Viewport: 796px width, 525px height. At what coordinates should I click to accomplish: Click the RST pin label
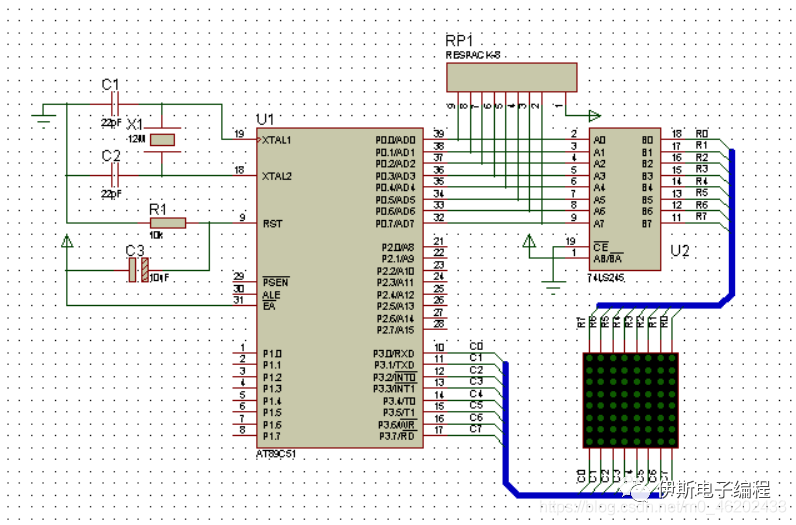[273, 224]
